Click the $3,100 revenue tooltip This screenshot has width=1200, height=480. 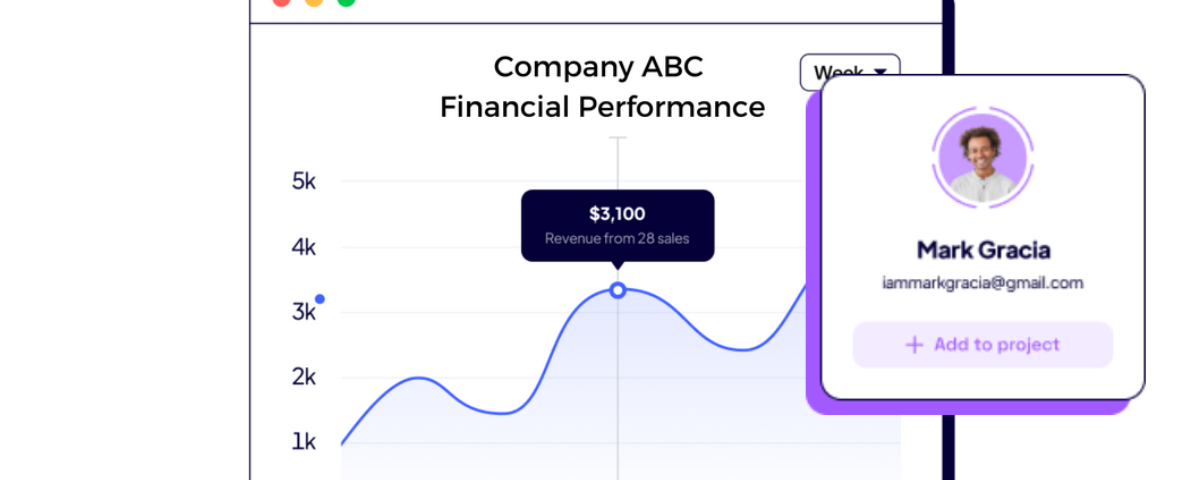[x=618, y=226]
